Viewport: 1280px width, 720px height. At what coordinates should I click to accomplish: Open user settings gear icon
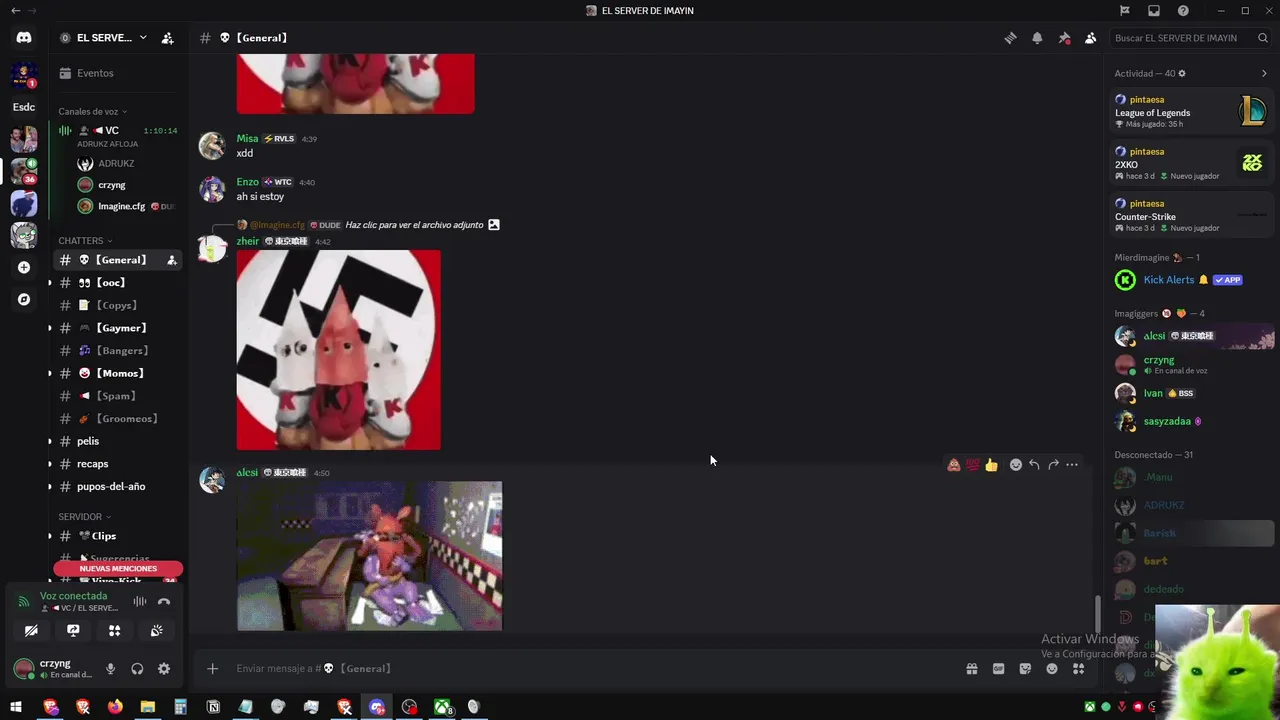tap(164, 669)
